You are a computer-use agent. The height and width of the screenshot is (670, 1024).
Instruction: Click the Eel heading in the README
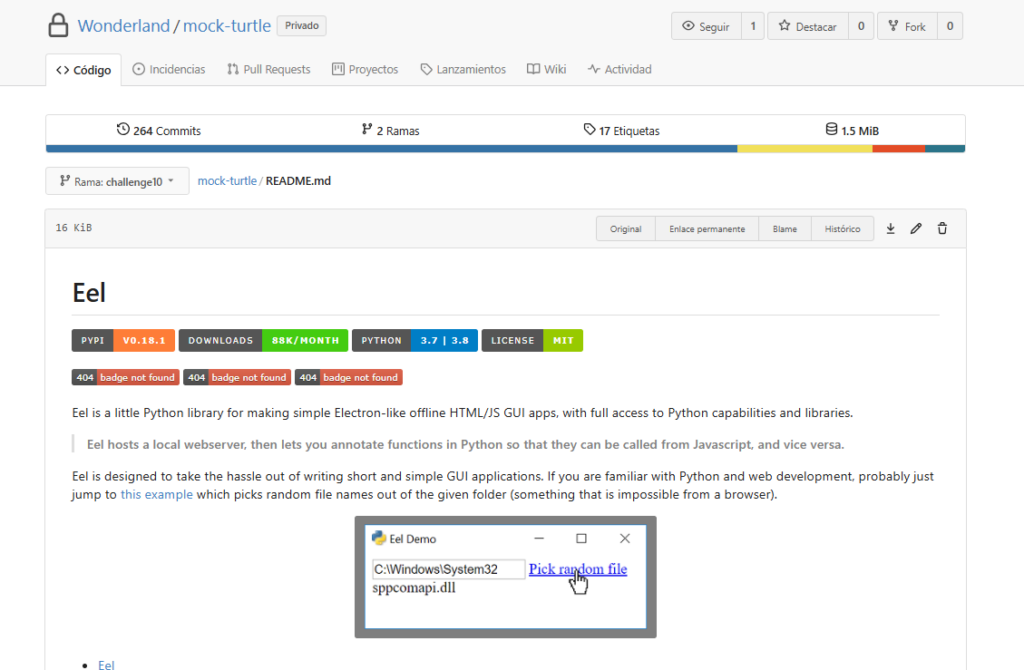click(89, 293)
